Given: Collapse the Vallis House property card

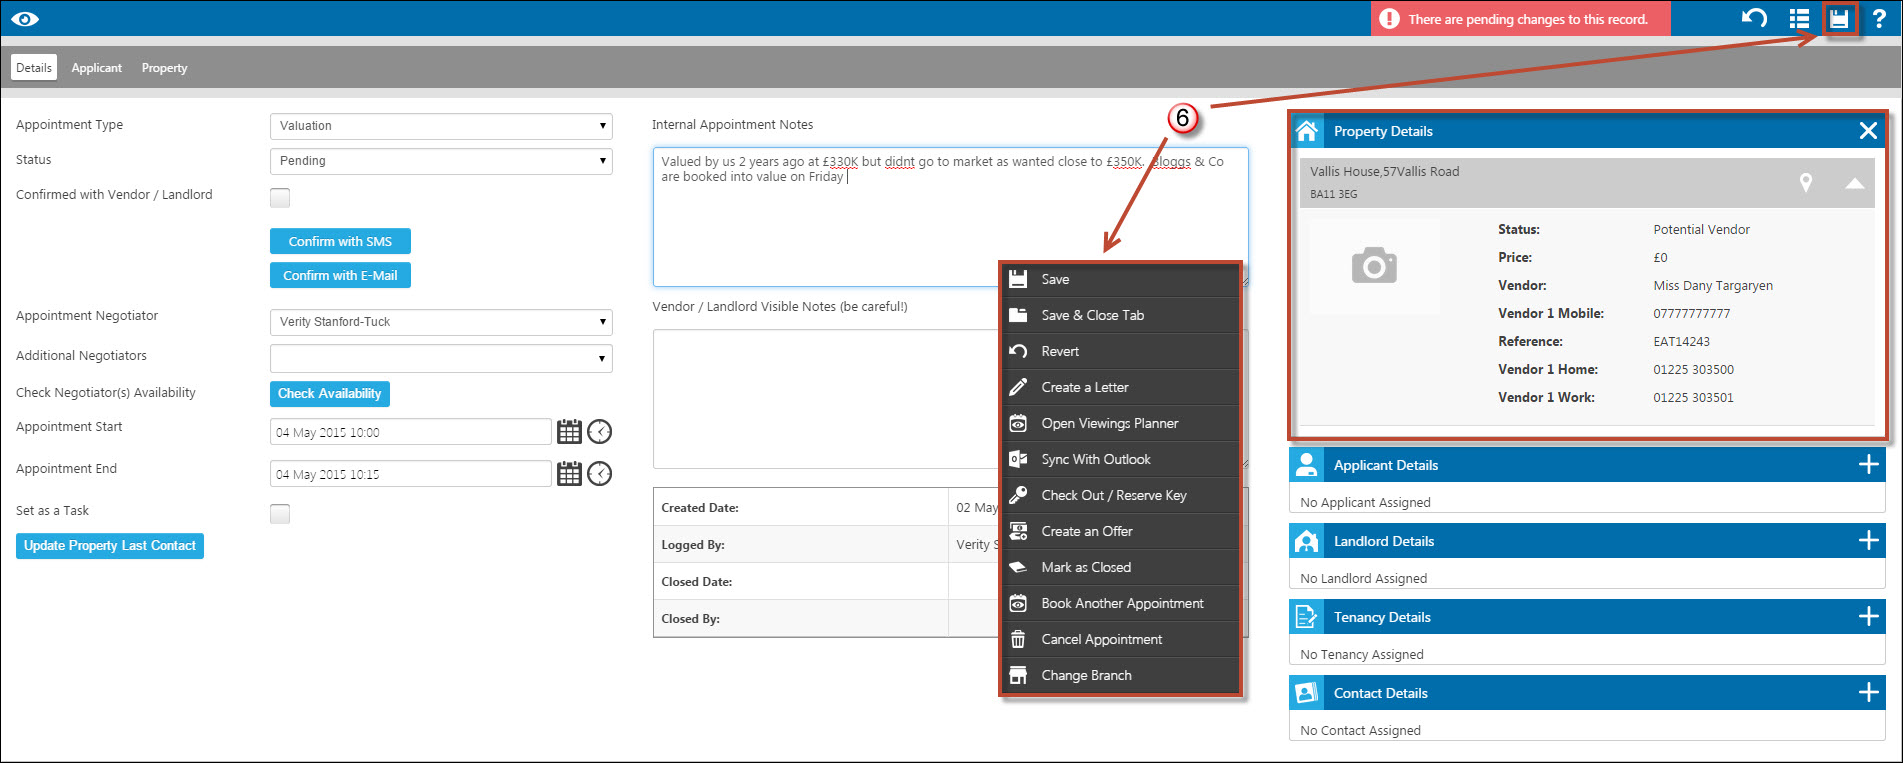Looking at the screenshot, I should click(1854, 183).
